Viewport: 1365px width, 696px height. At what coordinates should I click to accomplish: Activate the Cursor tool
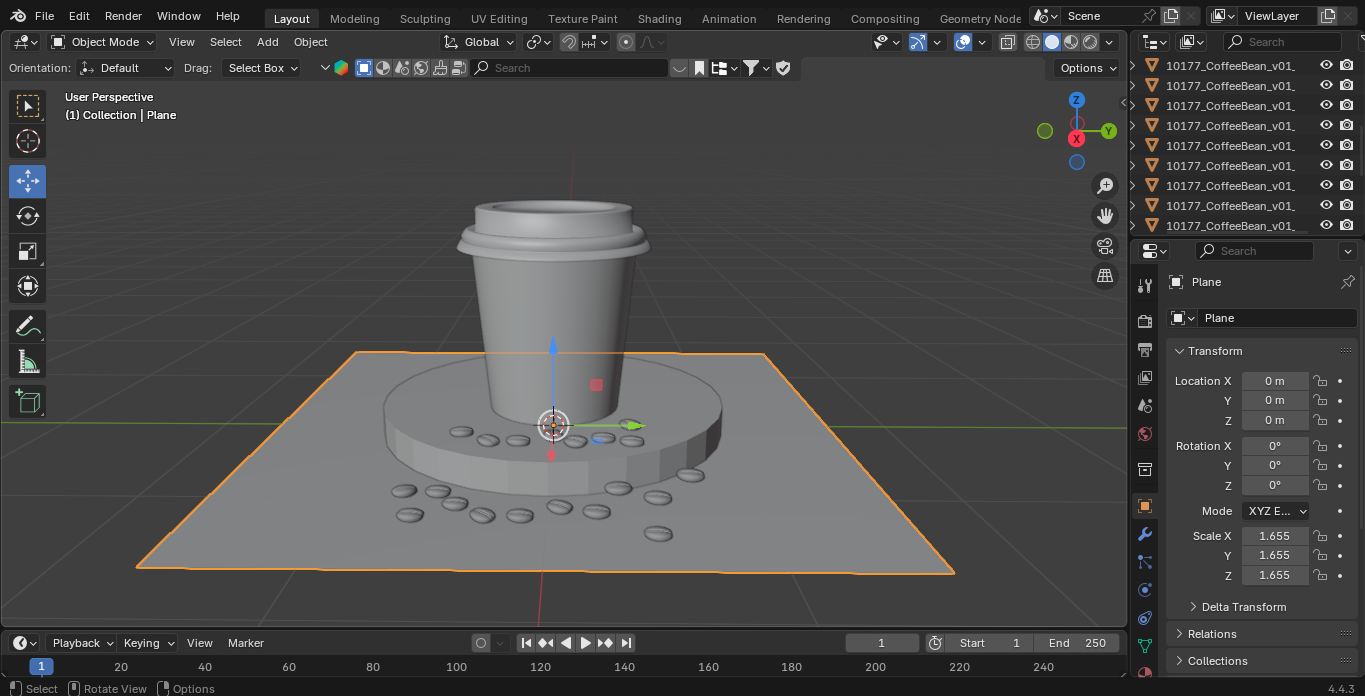[x=28, y=141]
